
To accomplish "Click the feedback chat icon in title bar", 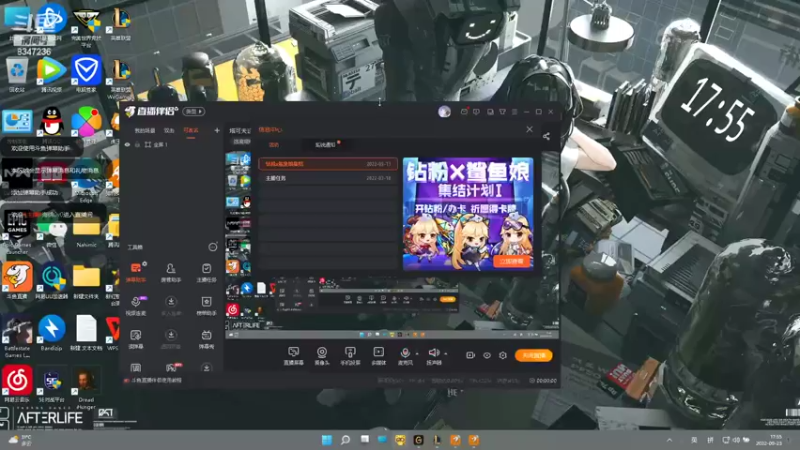I will click(477, 111).
